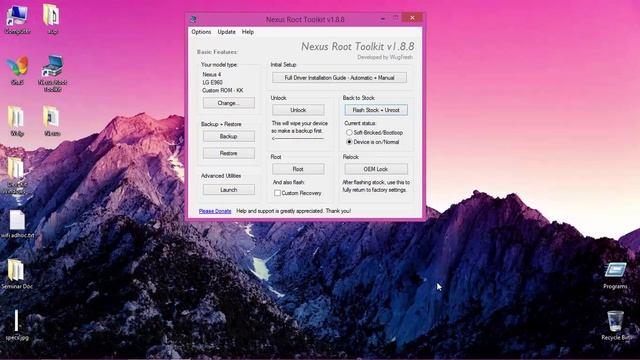Viewport: 640px width, 360px height.
Task: Click the Change... model type button
Action: pos(229,103)
